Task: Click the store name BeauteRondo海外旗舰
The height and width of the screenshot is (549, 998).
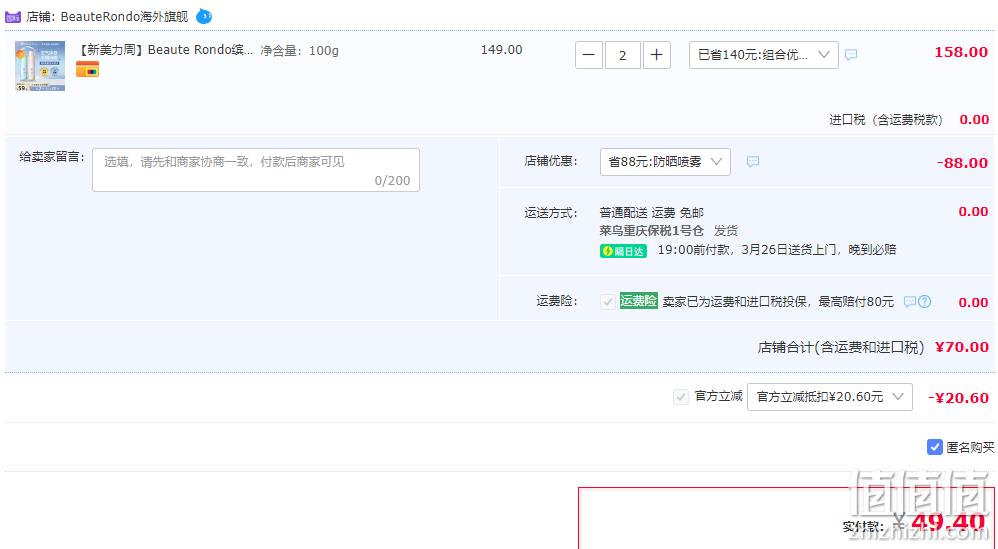Action: pyautogui.click(x=124, y=17)
